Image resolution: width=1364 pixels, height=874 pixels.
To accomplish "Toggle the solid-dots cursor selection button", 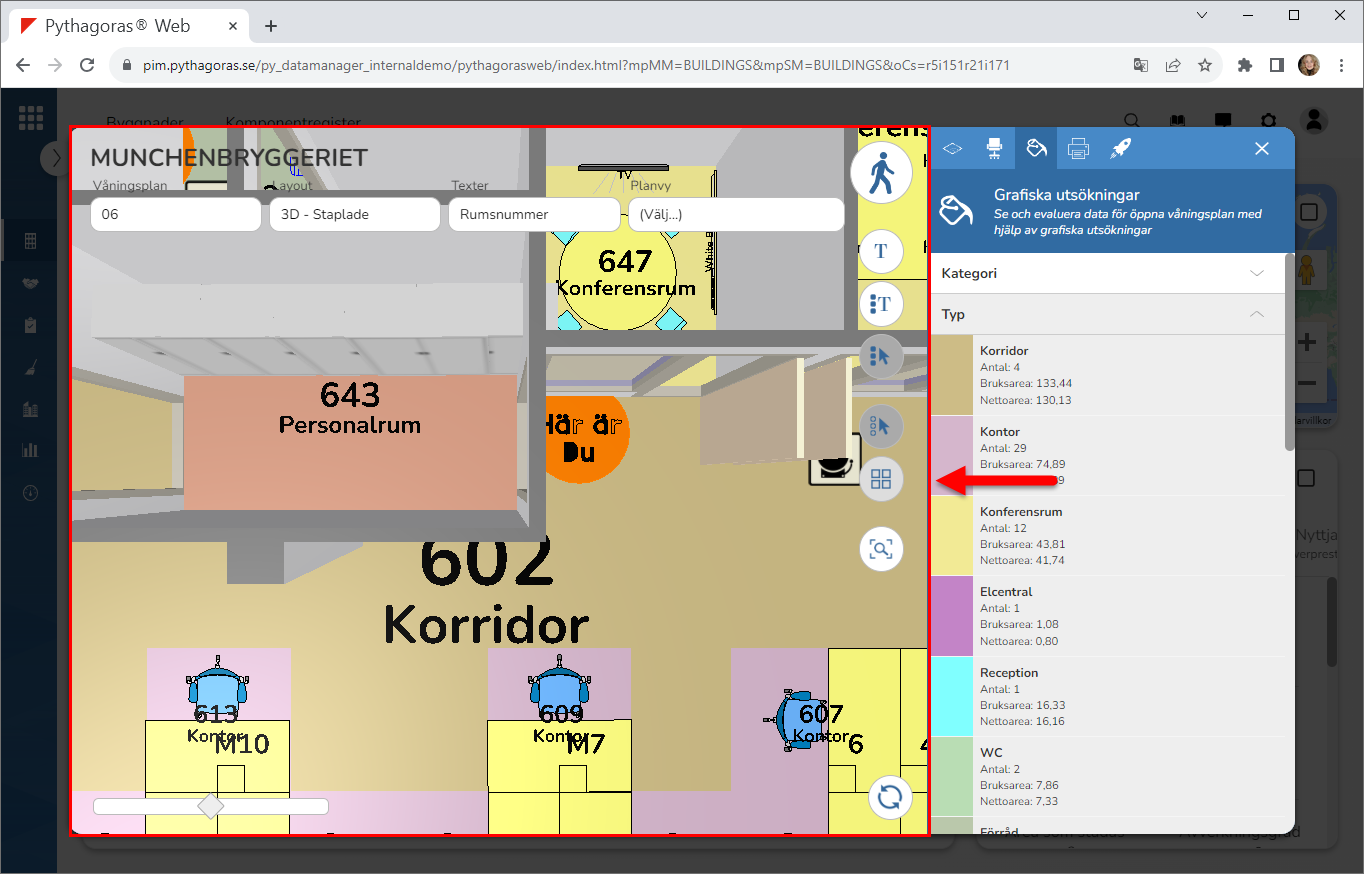I will 881,355.
